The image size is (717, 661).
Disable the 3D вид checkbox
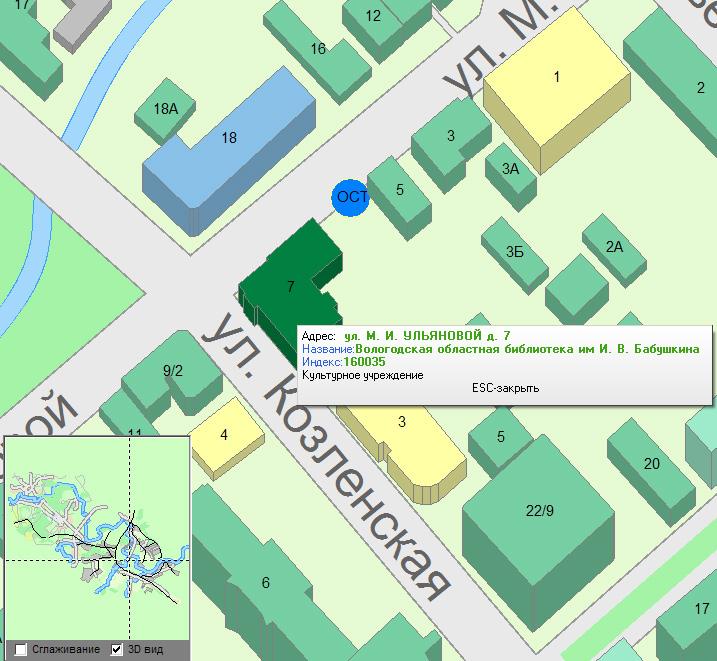pyautogui.click(x=117, y=649)
